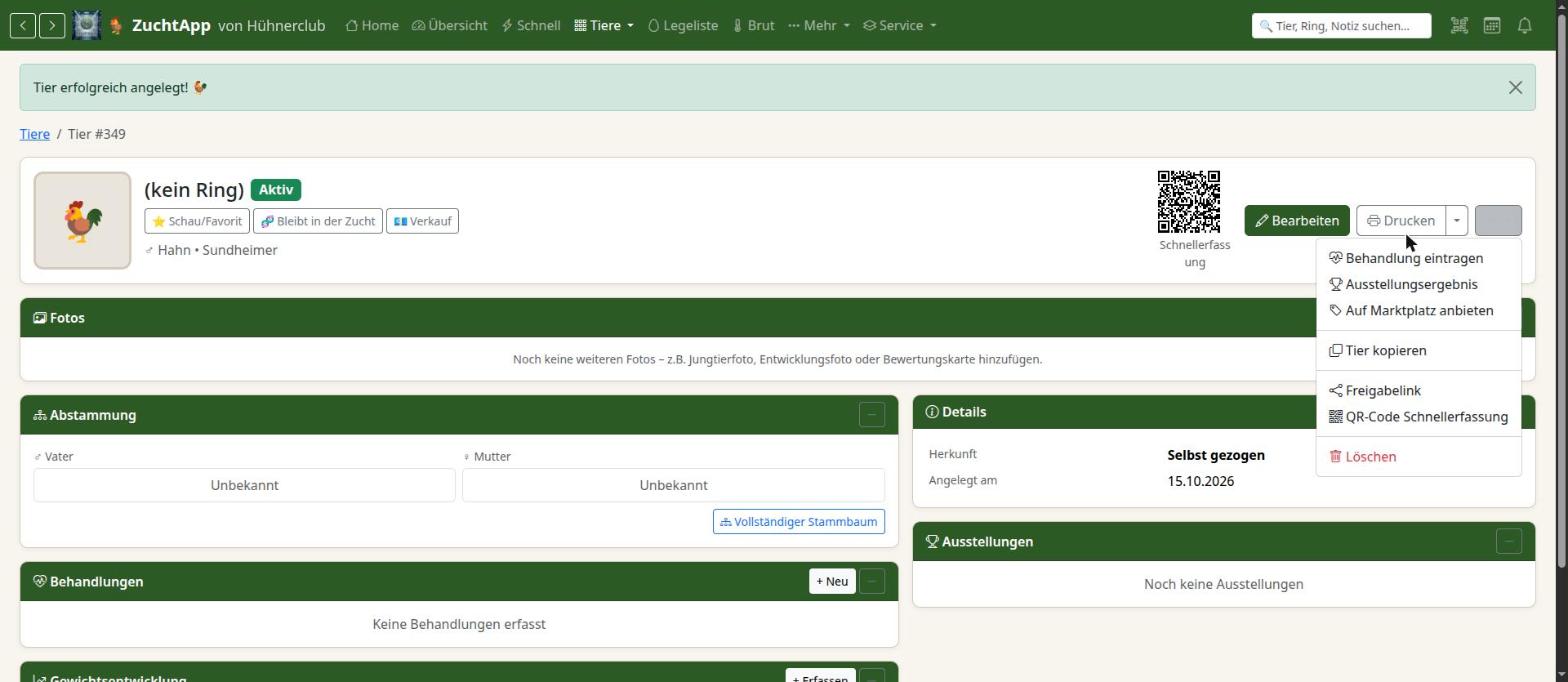Screen dimensions: 1568x682
Task: Select Ausstellungsergebnis menu entry
Action: coord(1418,284)
